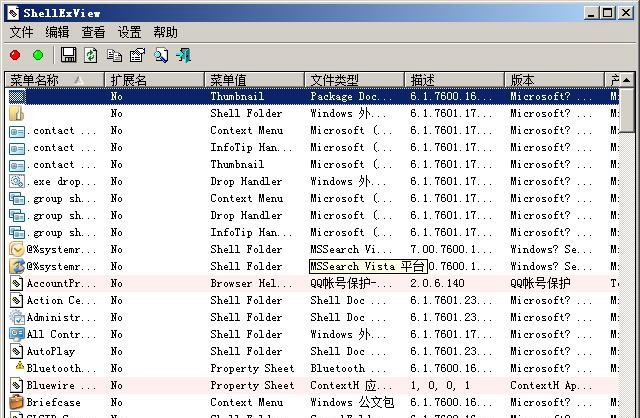Open the 文件 menu
This screenshot has width=640, height=418.
(21, 32)
